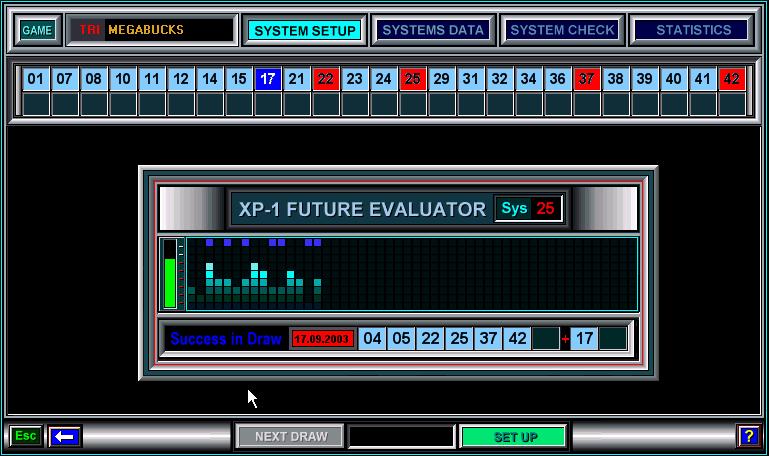769x456 pixels.
Task: Click the empty slot below number 01
Action: click(x=35, y=104)
